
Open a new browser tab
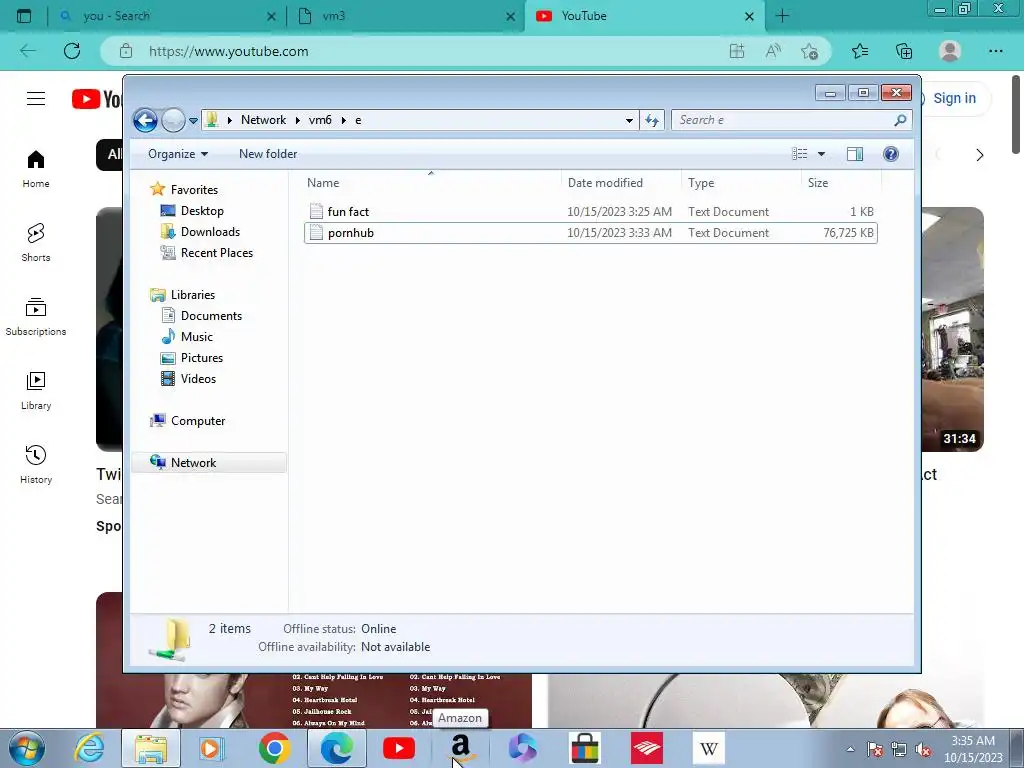point(782,16)
